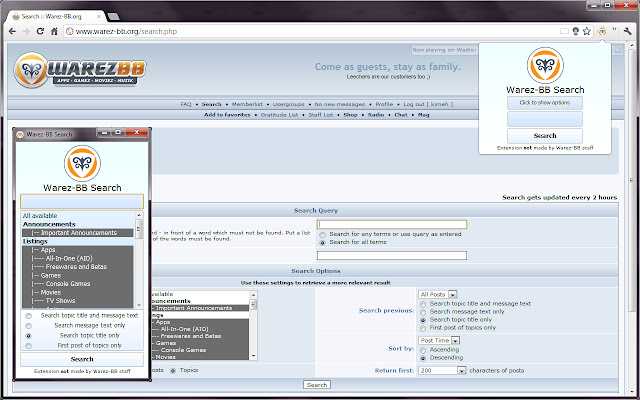
Task: Open the Radio link
Action: tap(376, 115)
